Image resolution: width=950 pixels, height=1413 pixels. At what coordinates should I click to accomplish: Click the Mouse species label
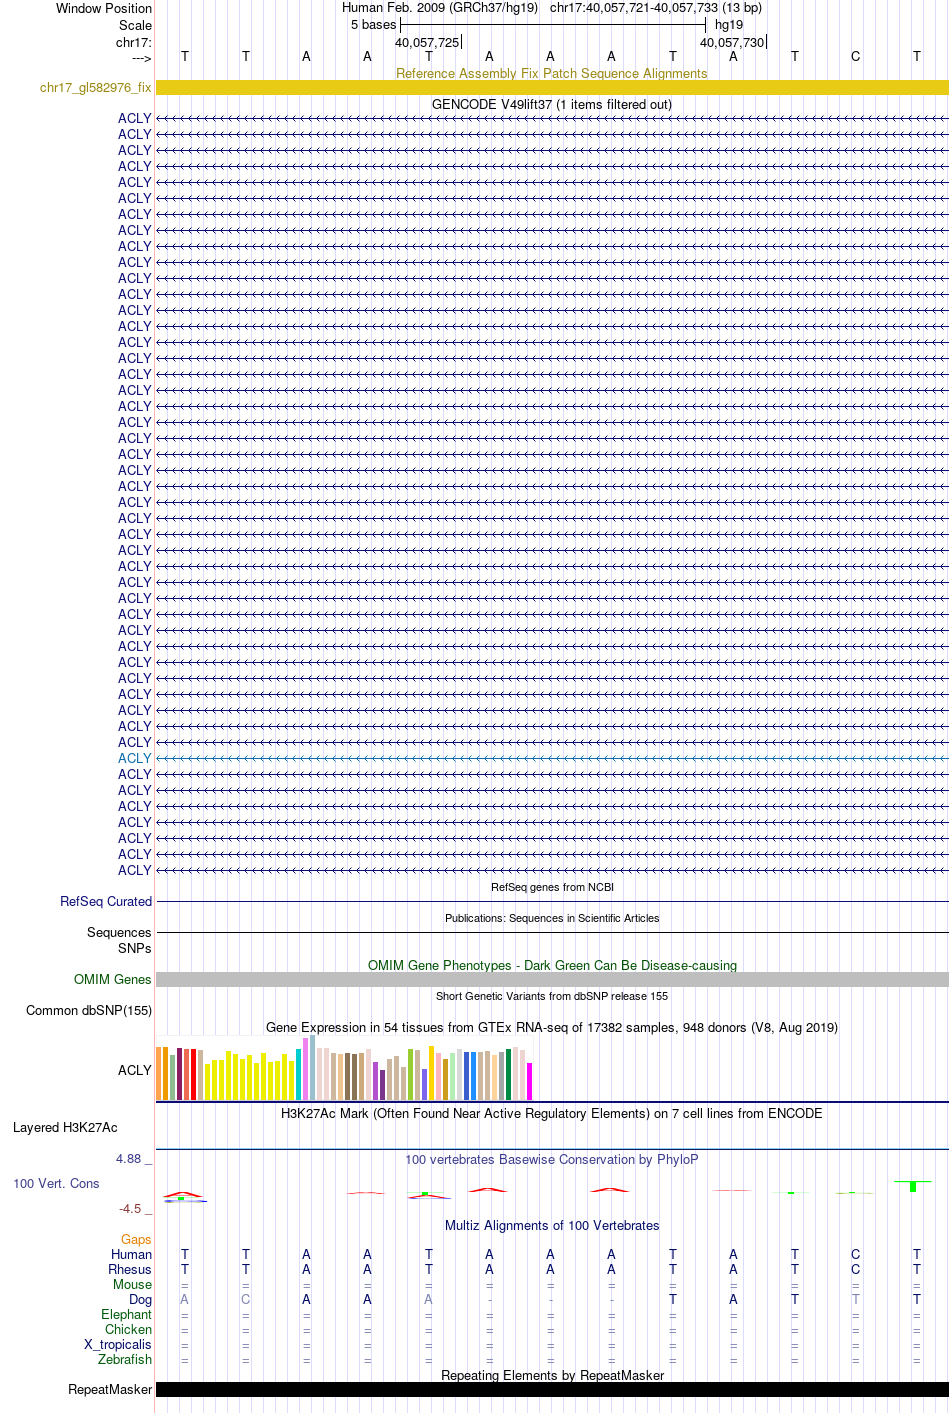pyautogui.click(x=132, y=1284)
